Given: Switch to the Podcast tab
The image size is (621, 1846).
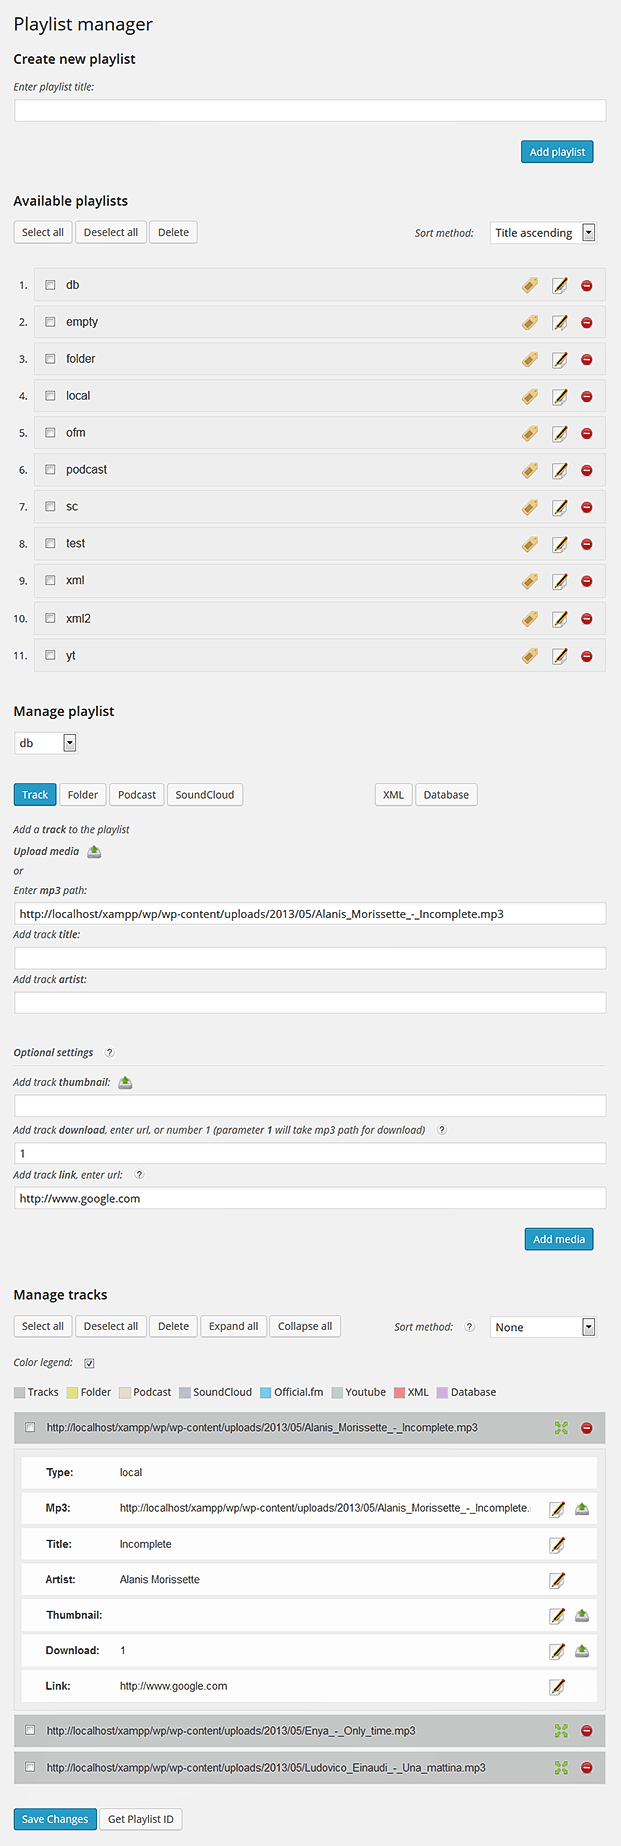Looking at the screenshot, I should click(x=137, y=795).
